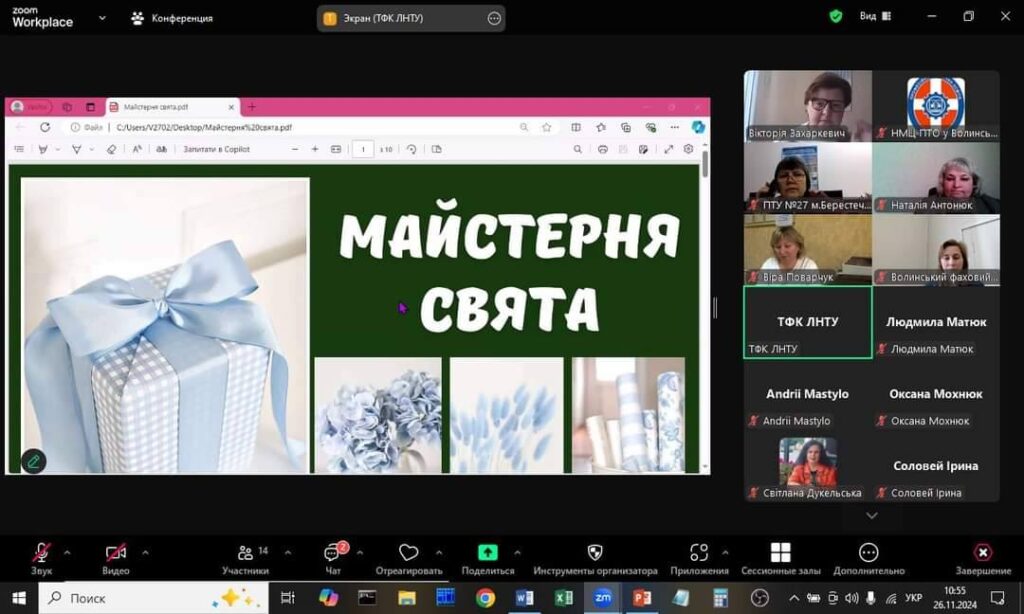Expand audio options arrow beside Звук
This screenshot has width=1024, height=614.
[x=67, y=552]
